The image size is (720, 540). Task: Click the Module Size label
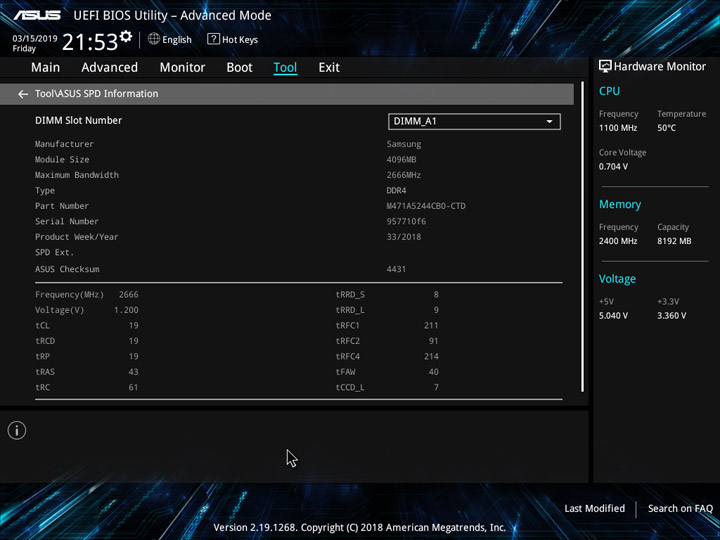point(62,160)
